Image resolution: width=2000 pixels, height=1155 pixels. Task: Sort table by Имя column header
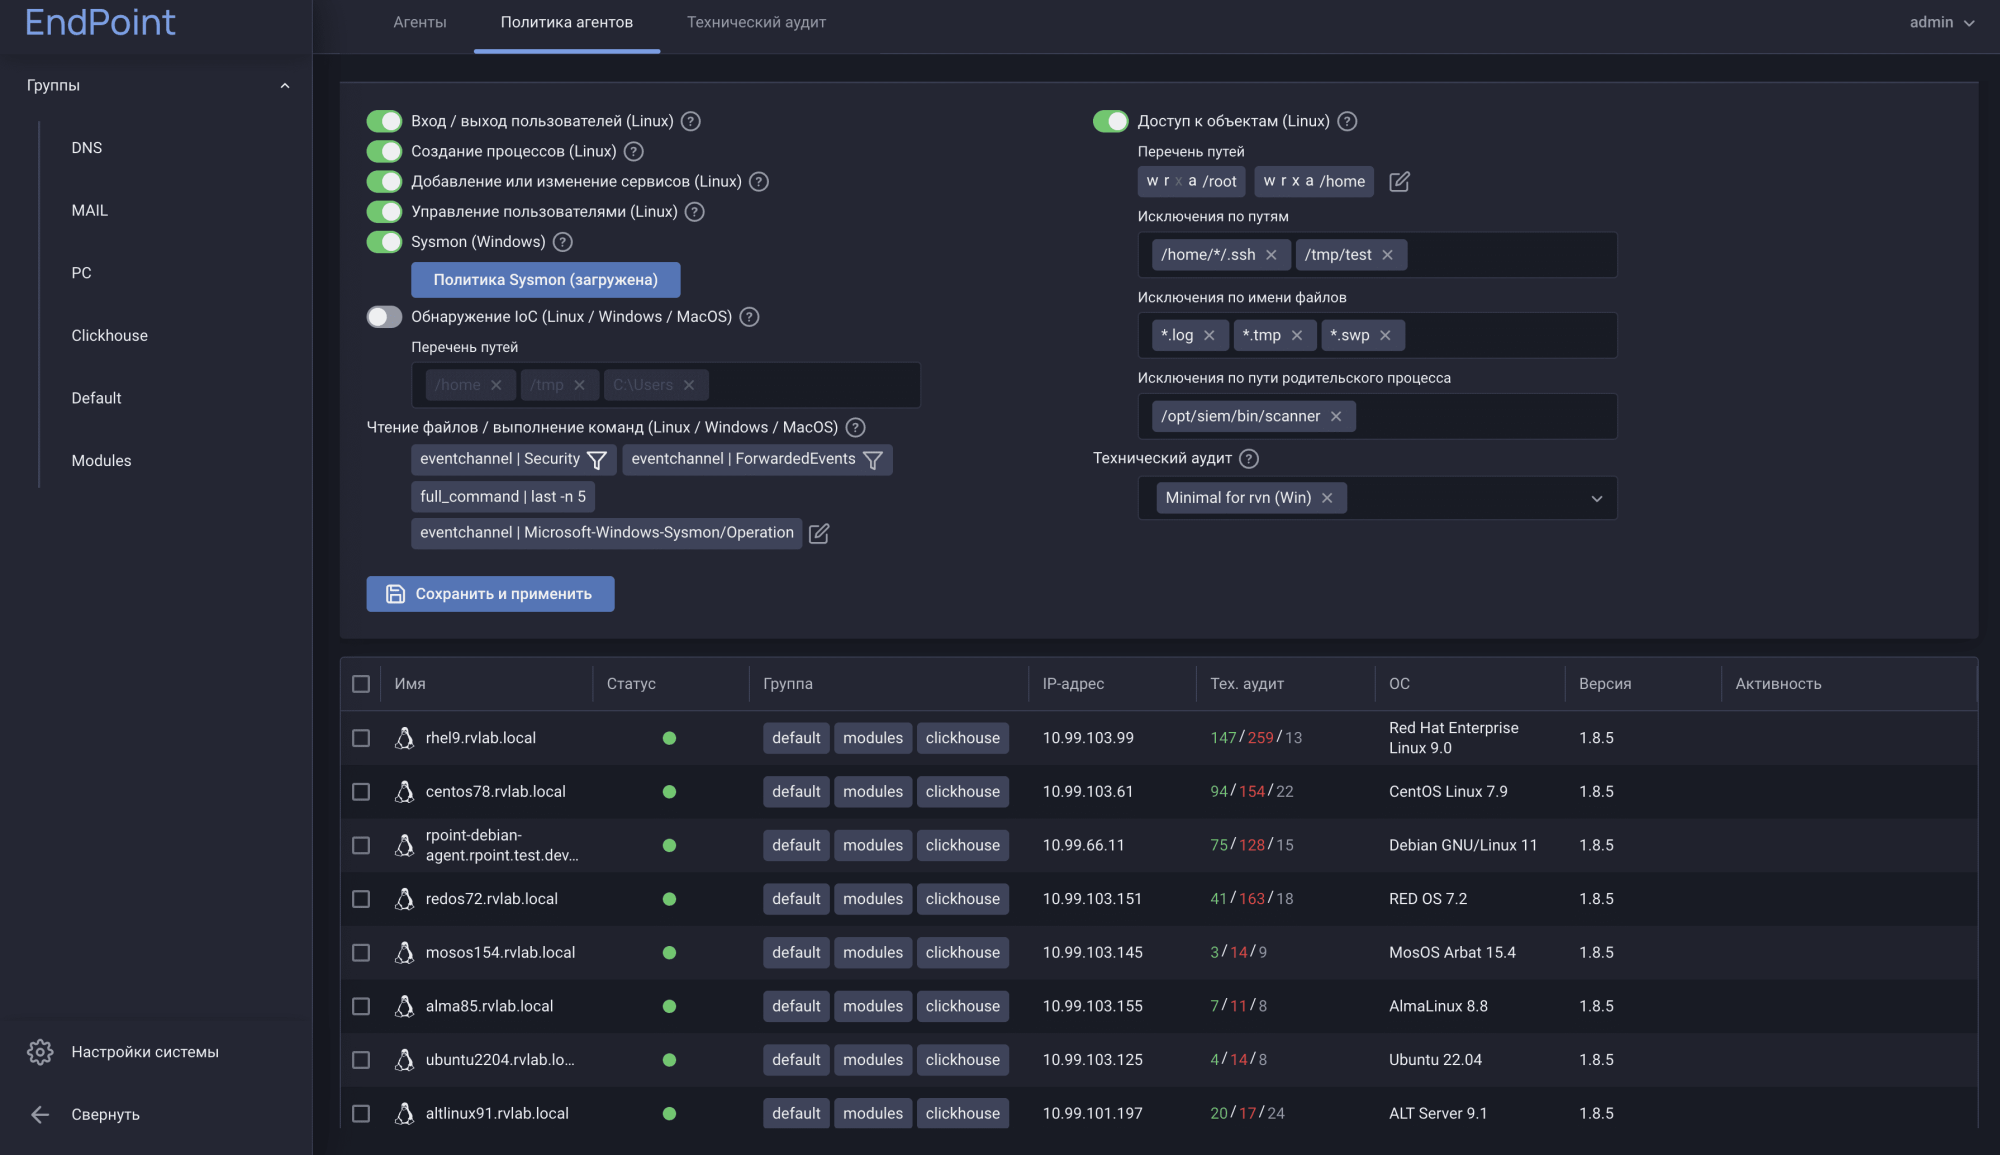pos(410,684)
